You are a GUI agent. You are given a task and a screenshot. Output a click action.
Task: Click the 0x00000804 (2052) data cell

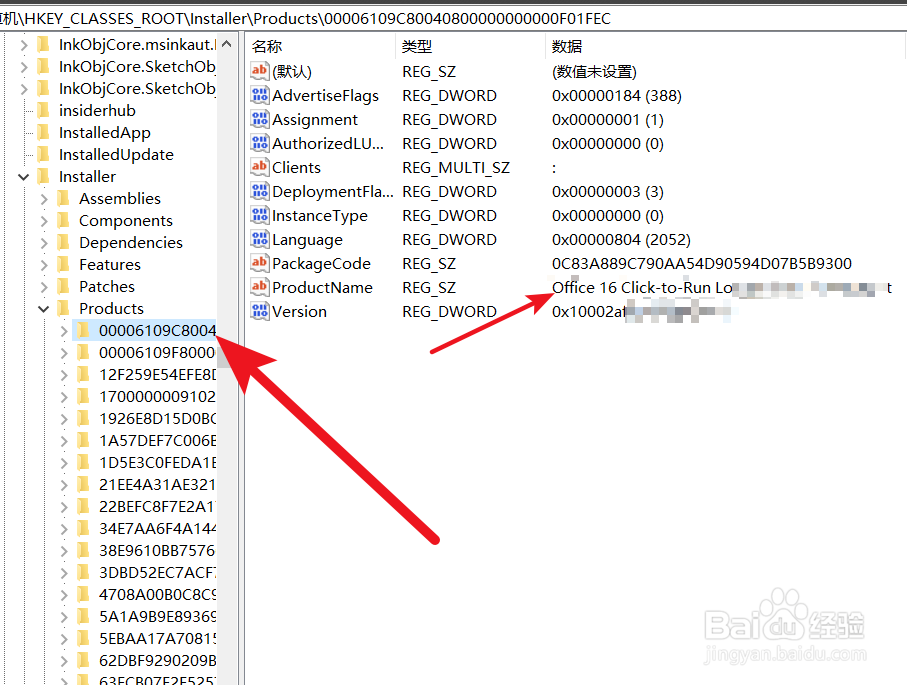[x=621, y=240]
